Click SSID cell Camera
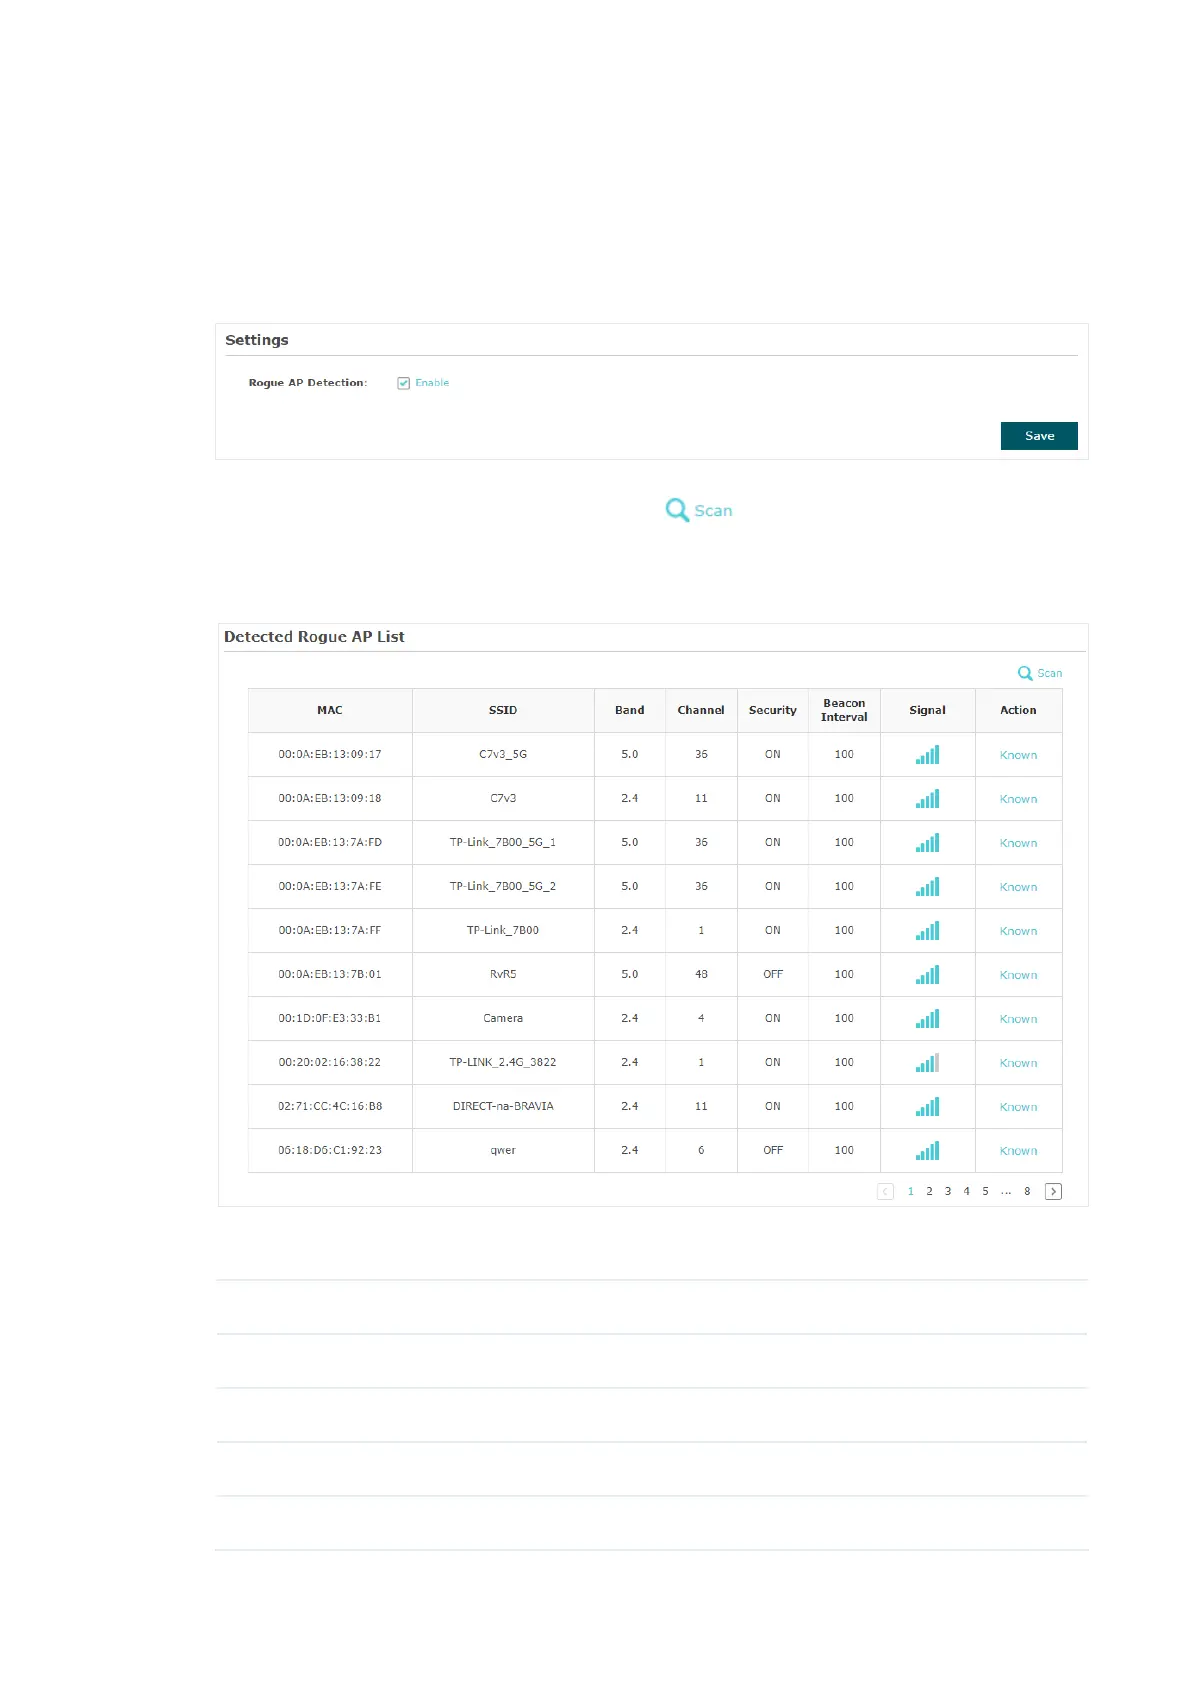 503,1019
